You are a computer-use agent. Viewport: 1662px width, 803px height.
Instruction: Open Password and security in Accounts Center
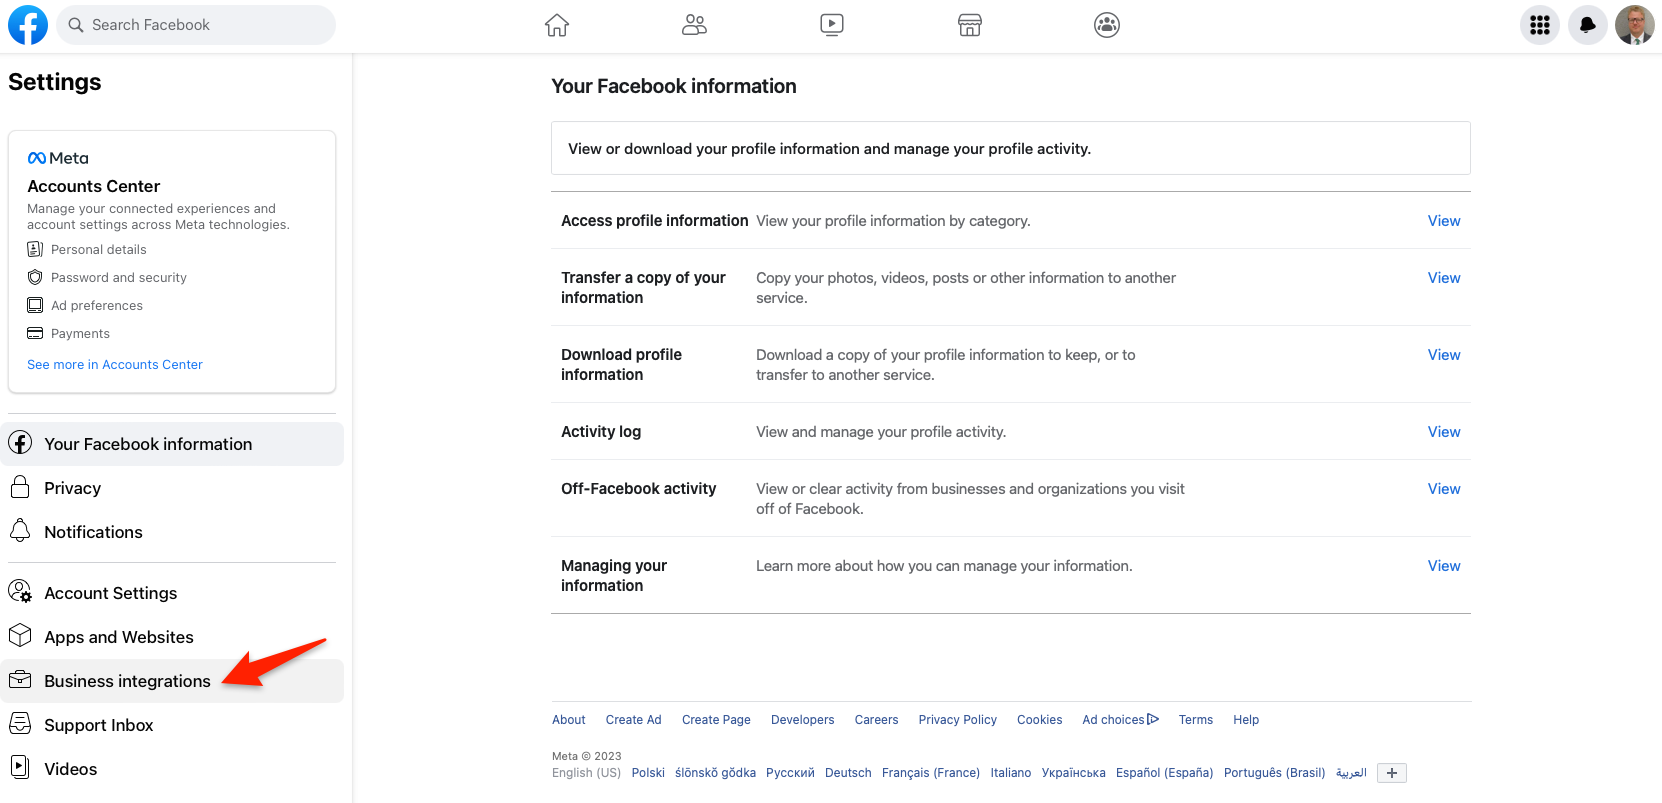coord(118,278)
